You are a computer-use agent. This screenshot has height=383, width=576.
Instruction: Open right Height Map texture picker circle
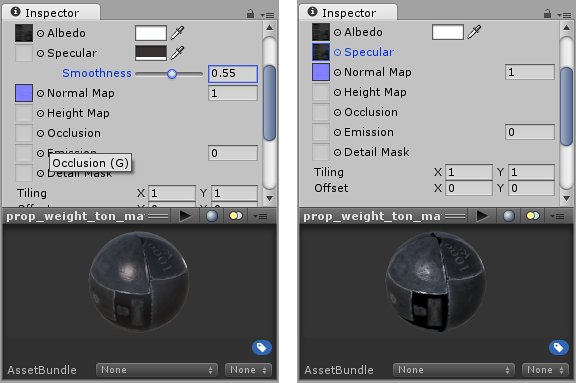pyautogui.click(x=337, y=92)
